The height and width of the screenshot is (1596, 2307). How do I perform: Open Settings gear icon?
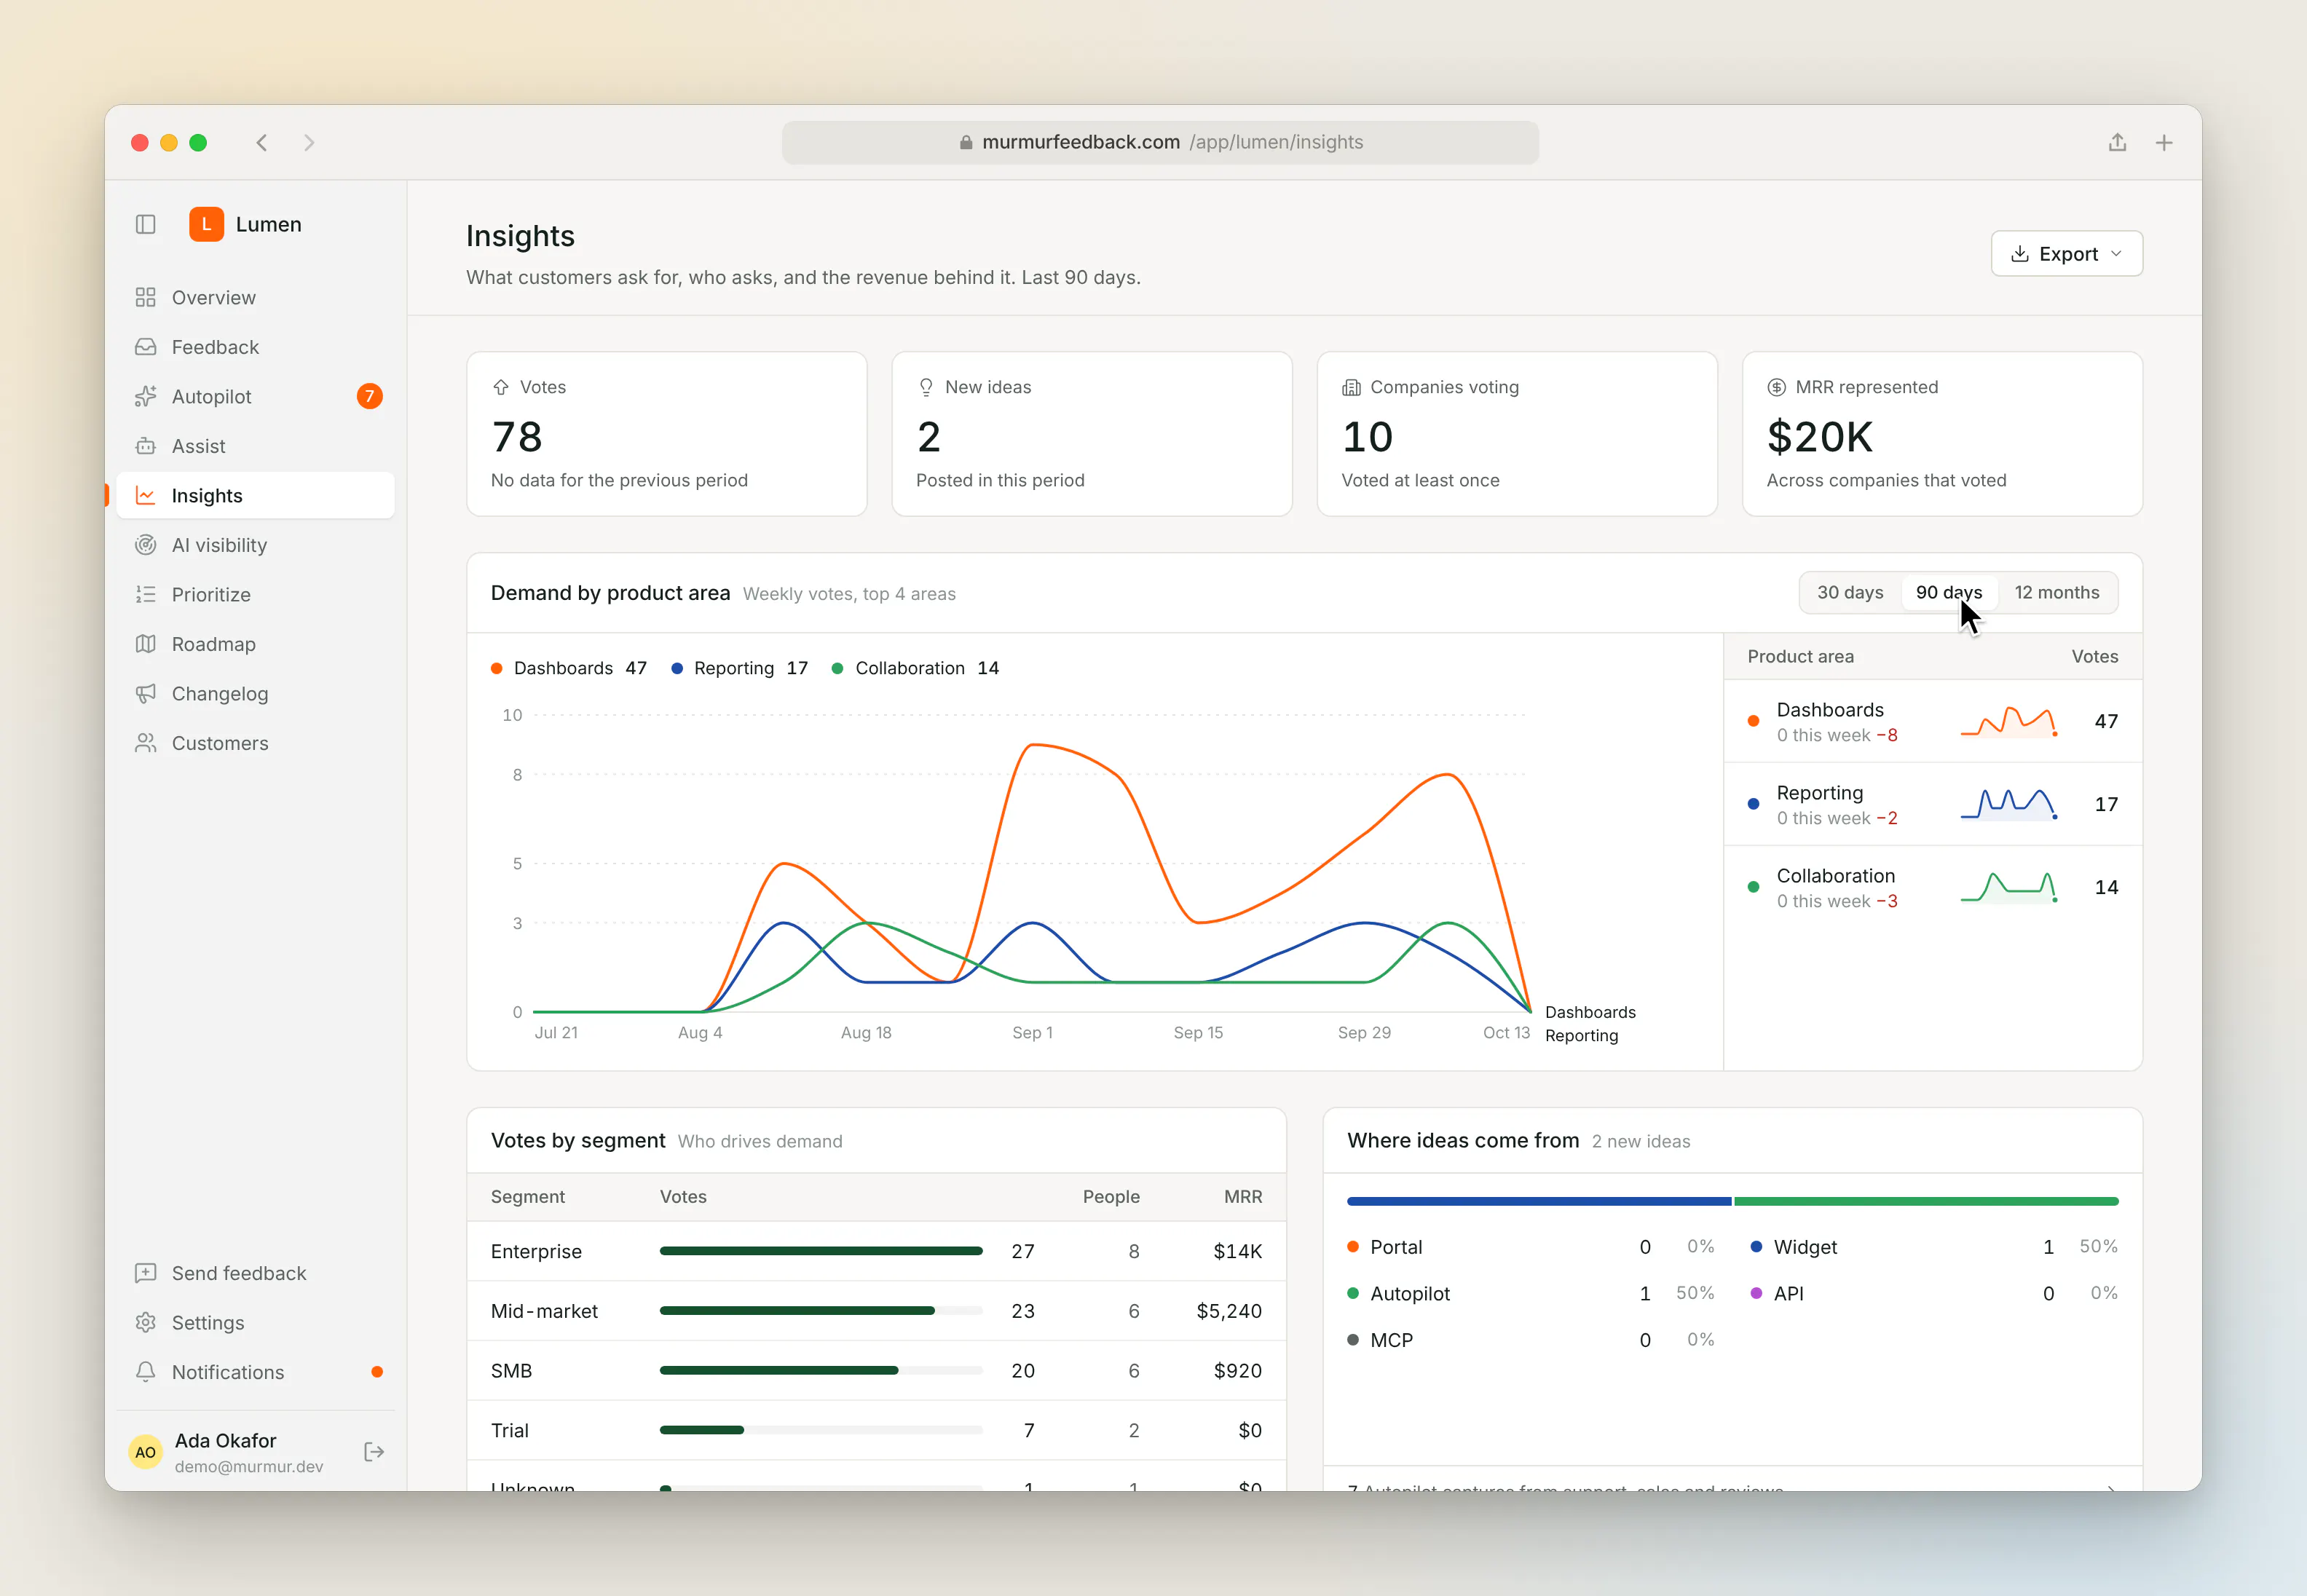pyautogui.click(x=146, y=1322)
